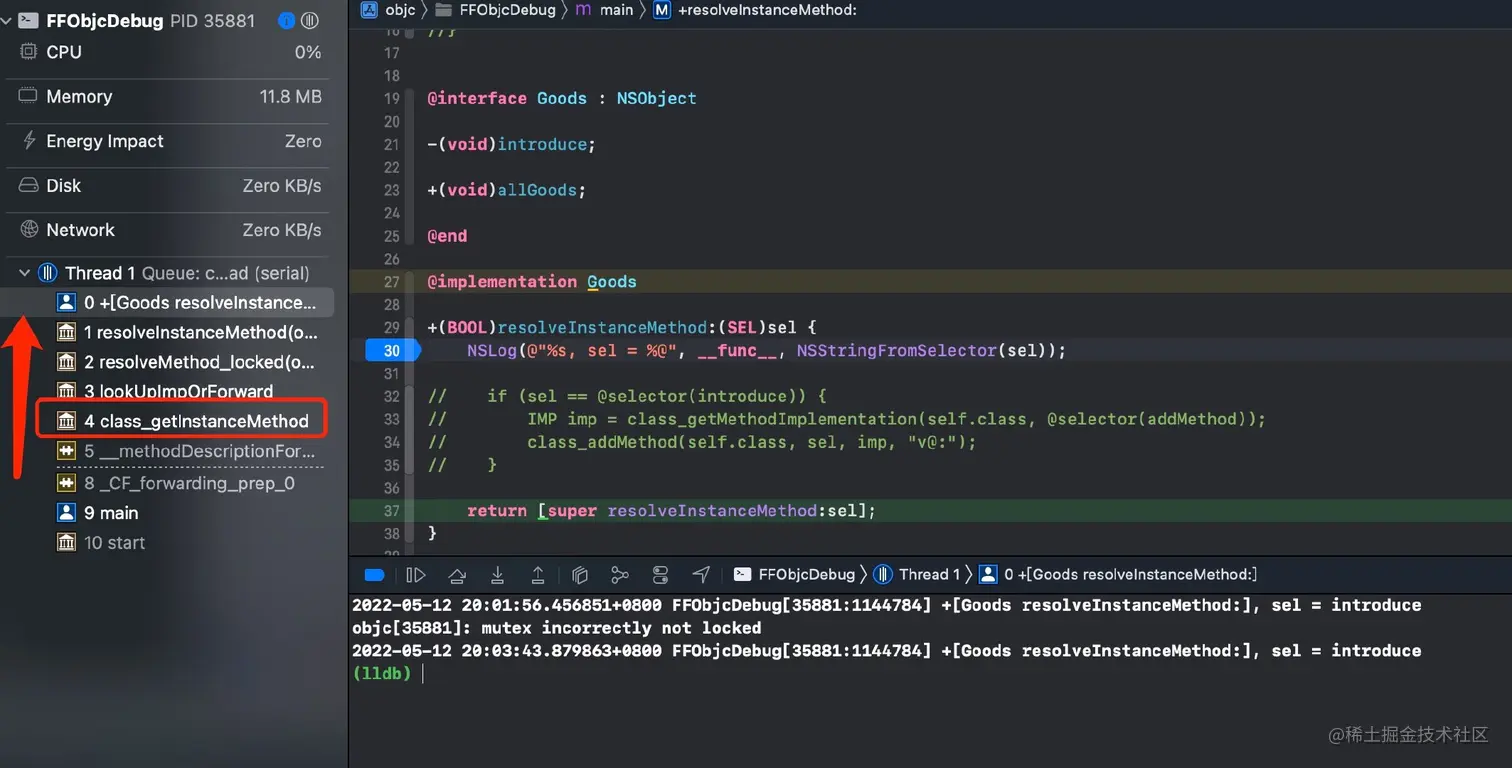Click NSObject superclass in interface line
The height and width of the screenshot is (768, 1512).
click(x=656, y=98)
